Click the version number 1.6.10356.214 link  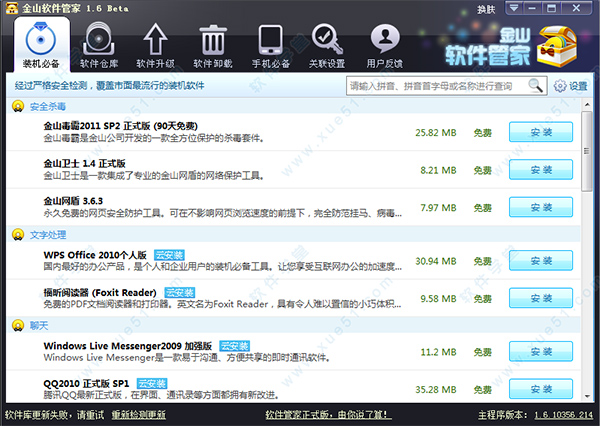point(564,415)
